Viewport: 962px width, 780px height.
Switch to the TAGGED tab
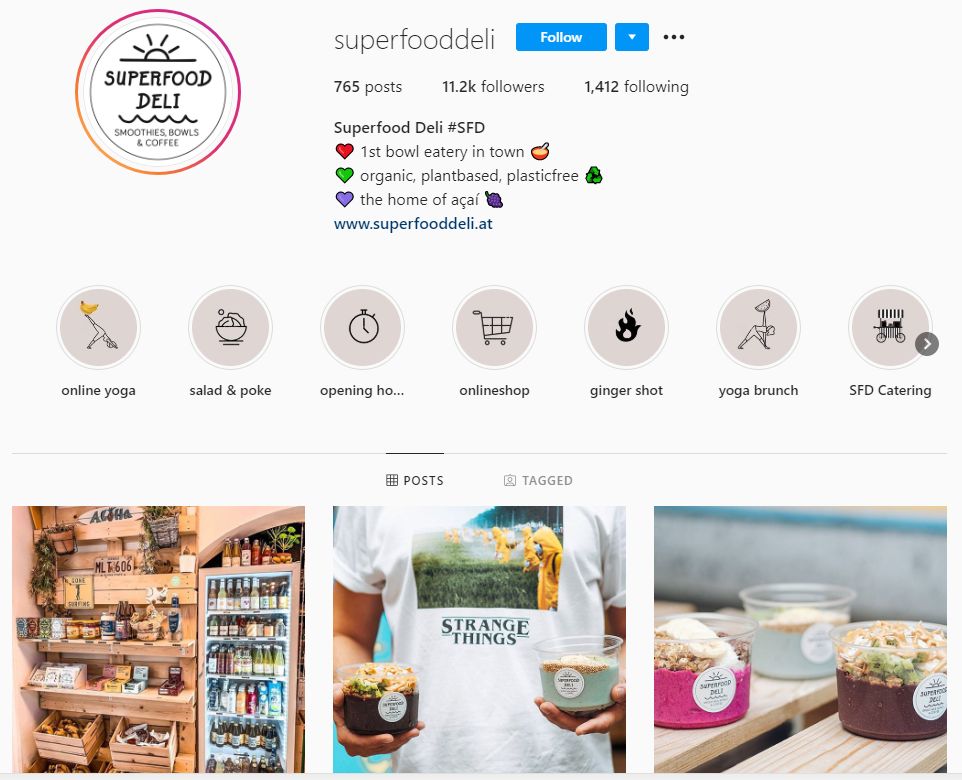(x=538, y=481)
